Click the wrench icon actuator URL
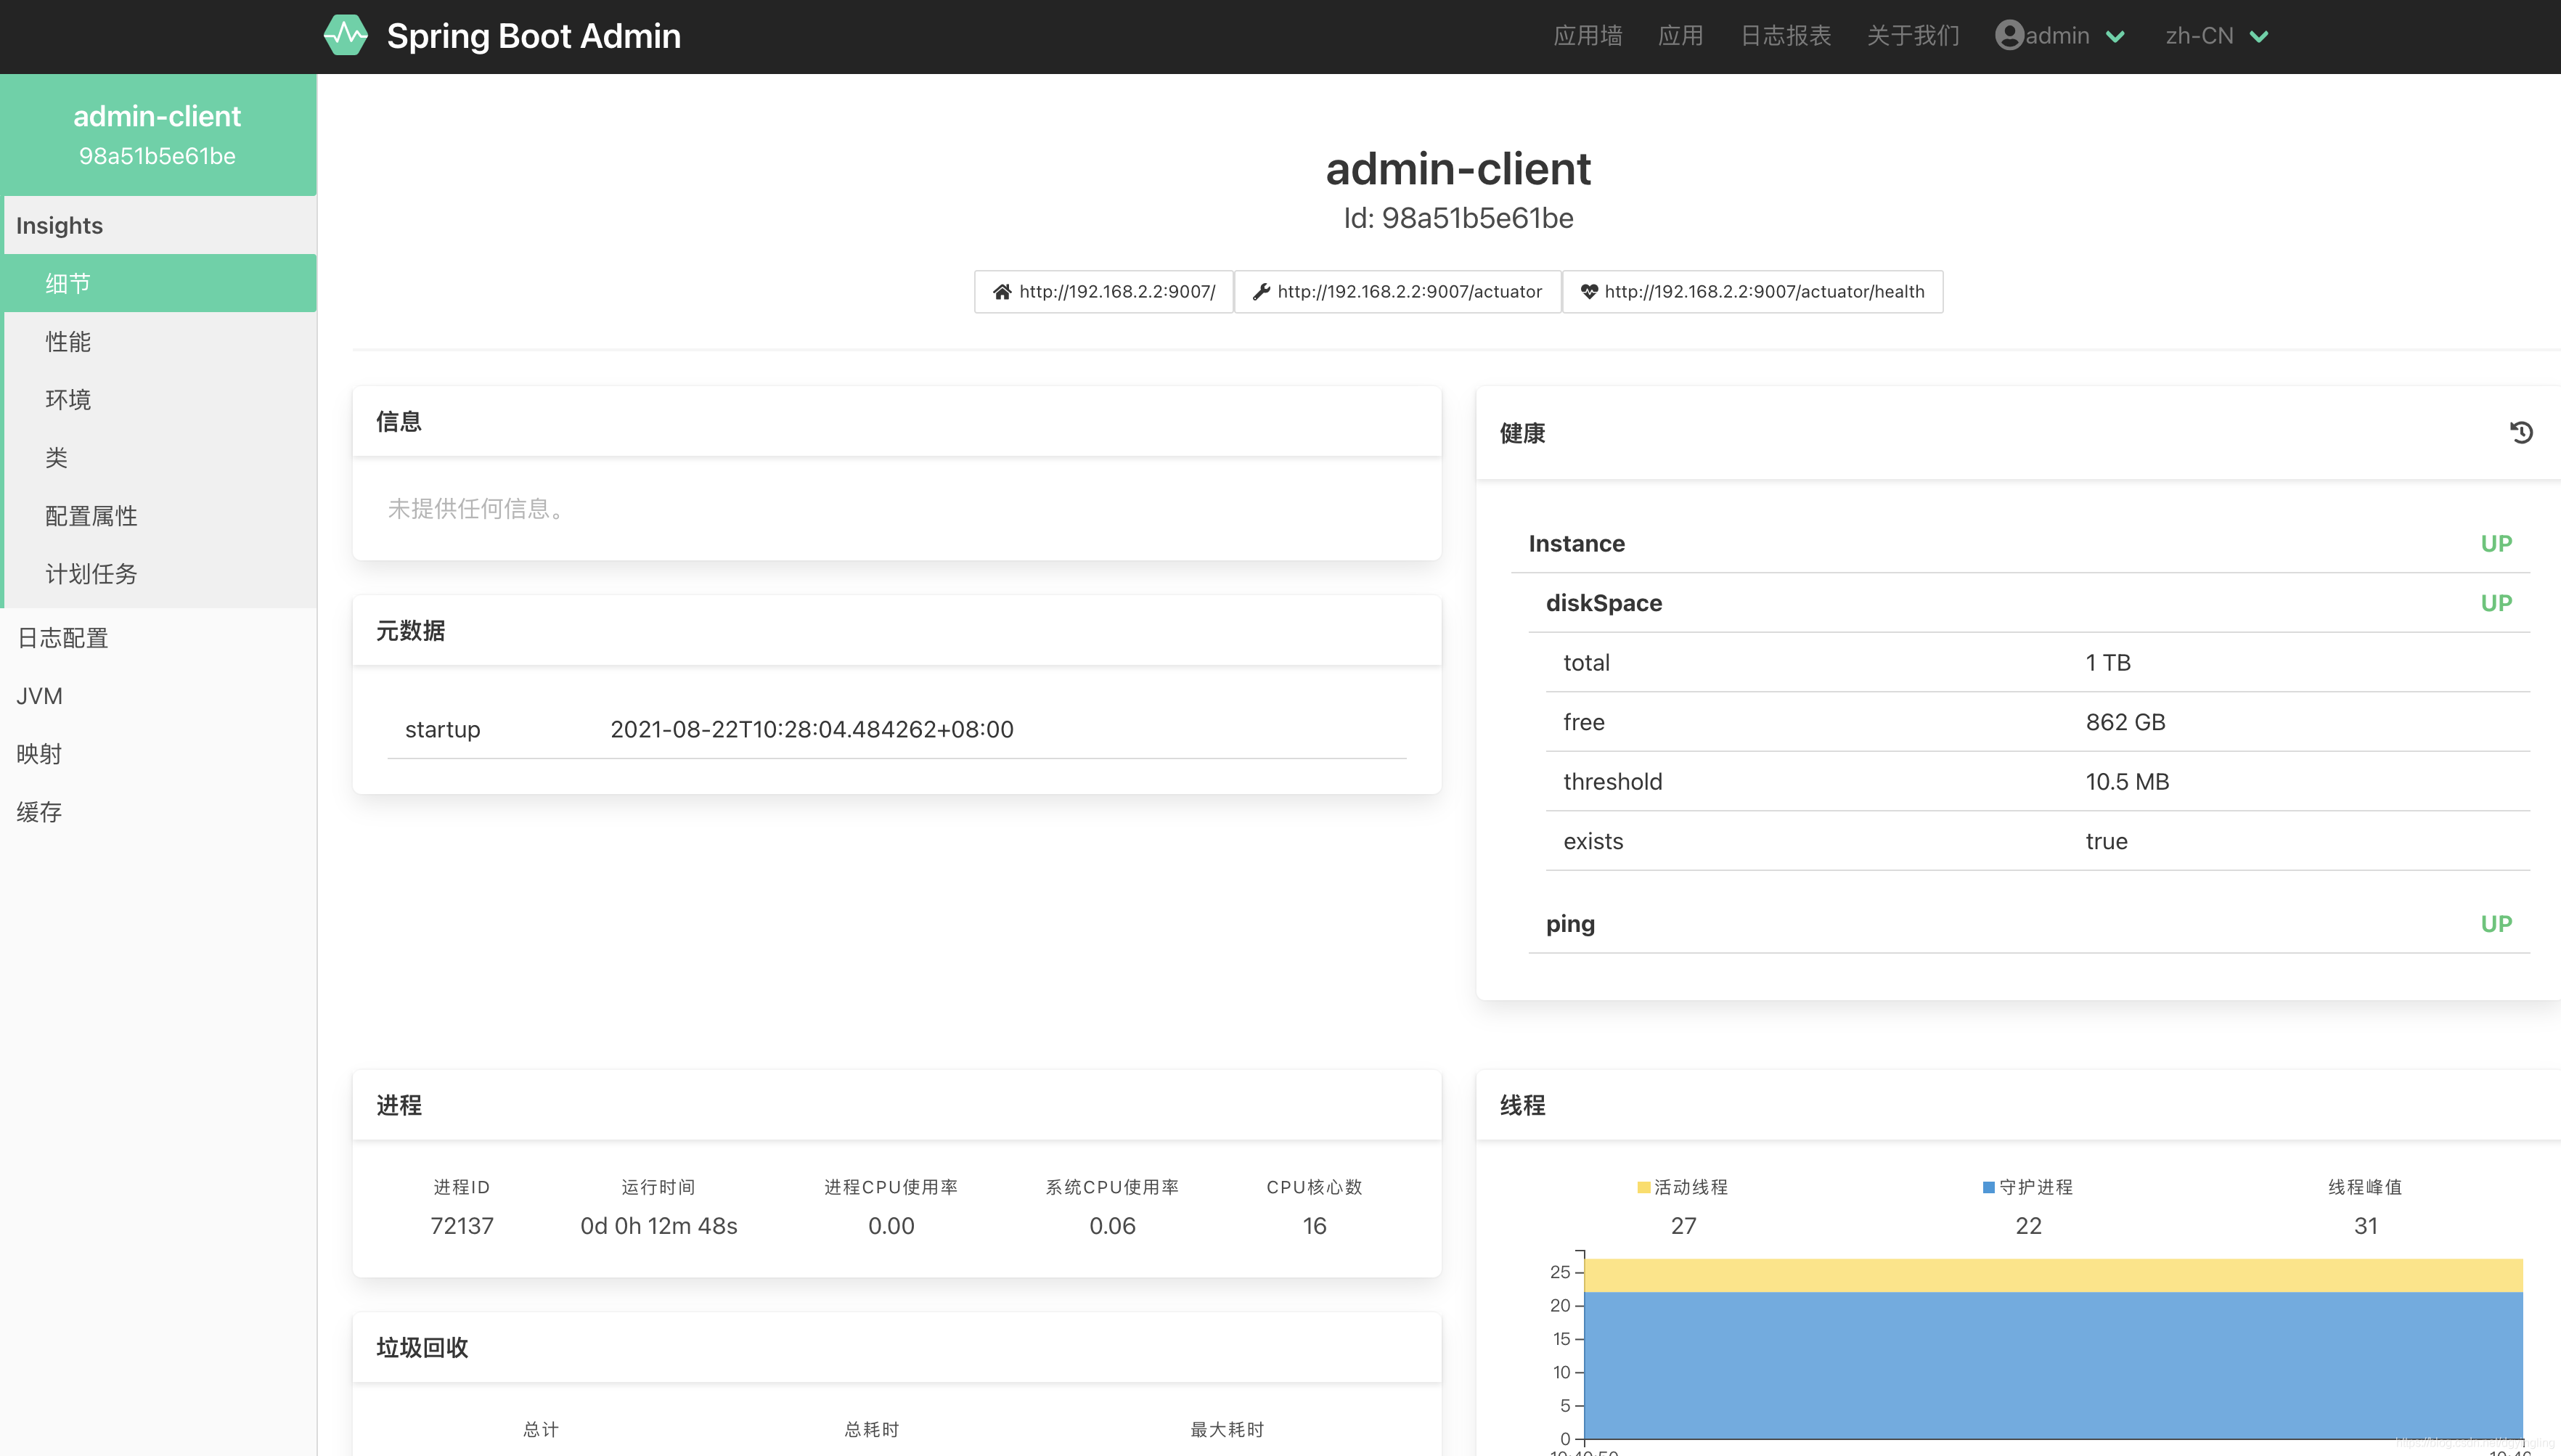The height and width of the screenshot is (1456, 2561). coord(1397,292)
